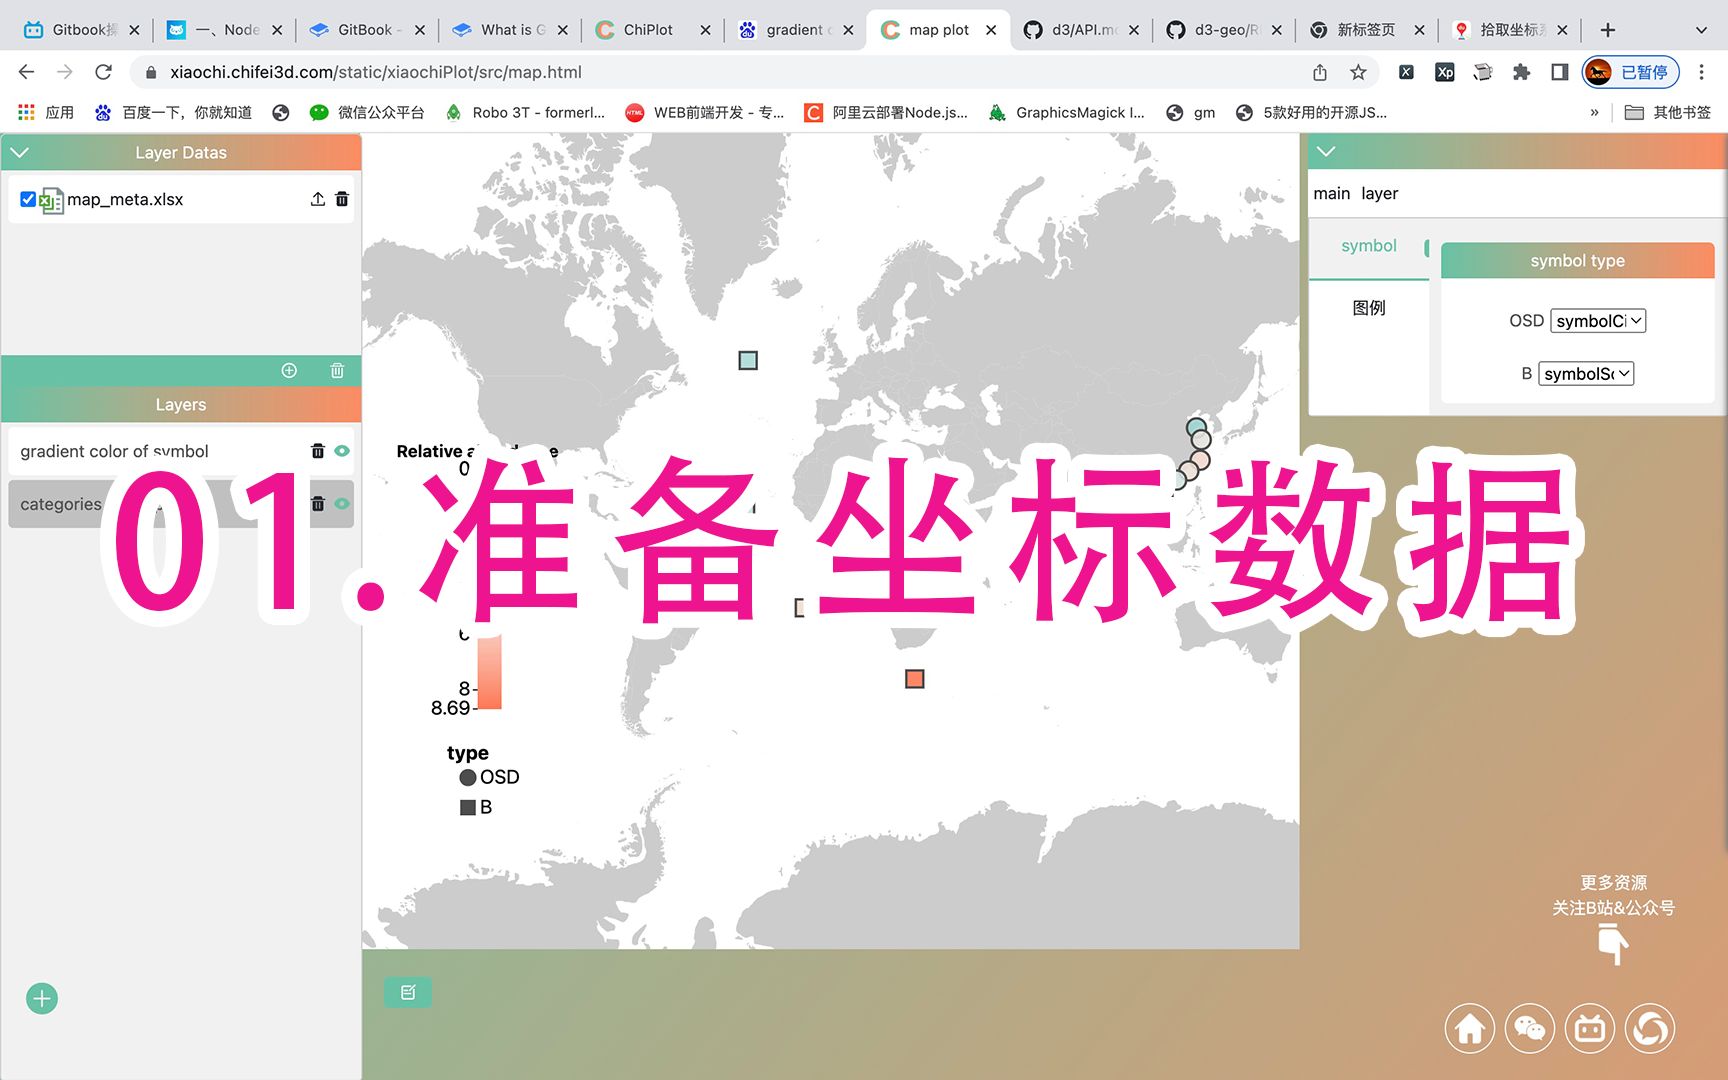
Task: Switch to the d3/API.md GitHub tab
Action: (1081, 30)
